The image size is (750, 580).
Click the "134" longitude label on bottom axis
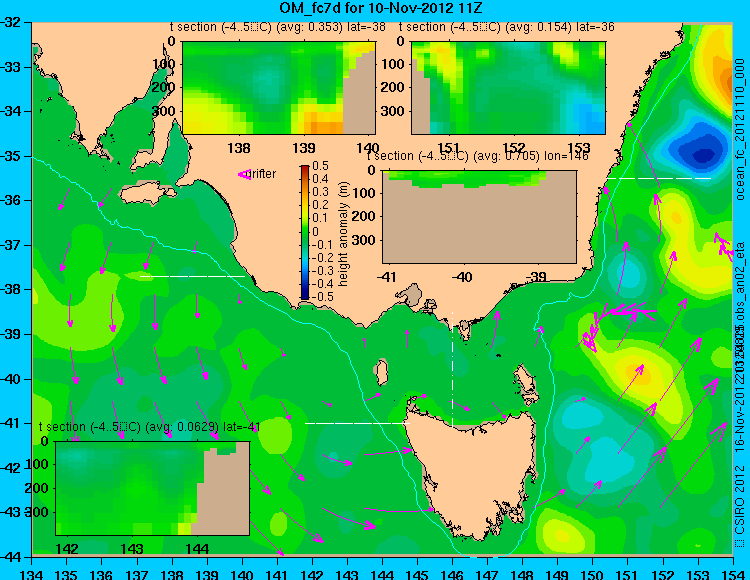[x=33, y=574]
